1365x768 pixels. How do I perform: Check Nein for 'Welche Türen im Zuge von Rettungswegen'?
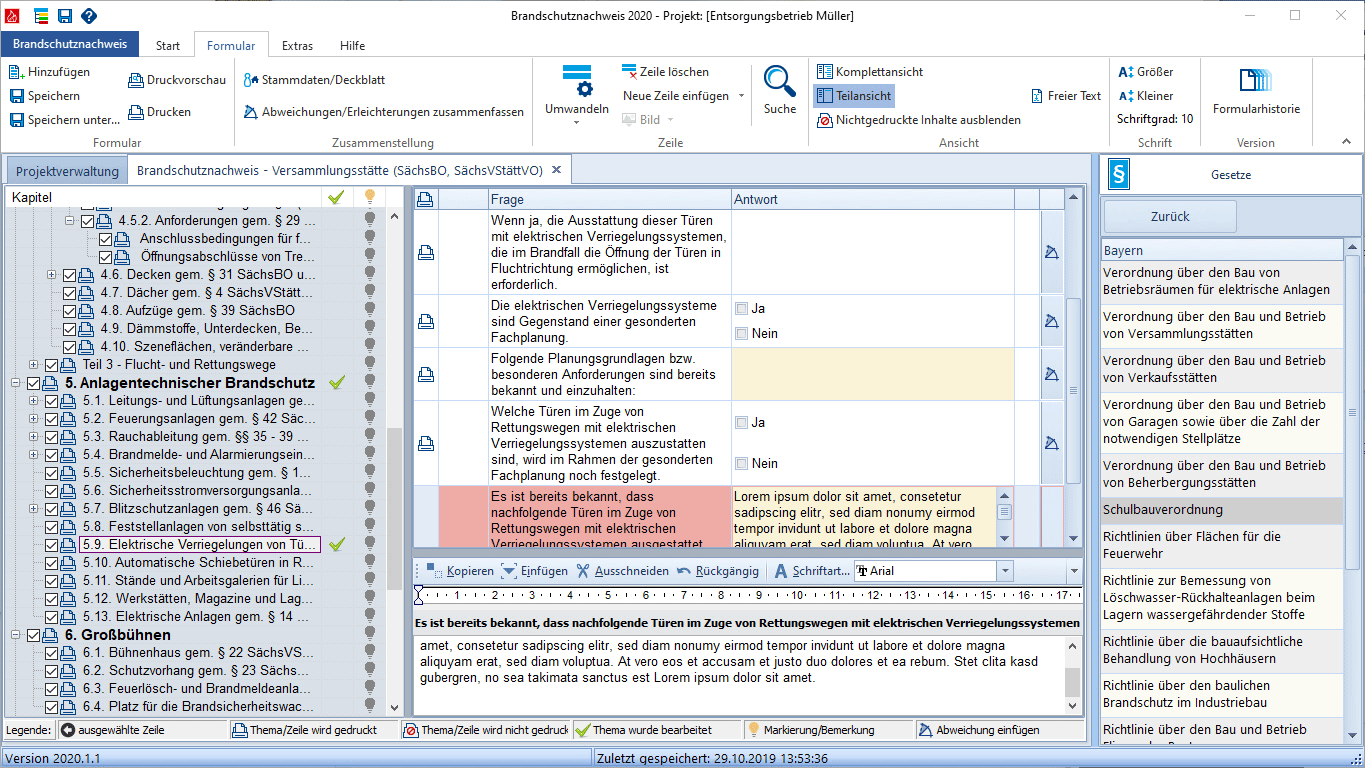pyautogui.click(x=741, y=463)
